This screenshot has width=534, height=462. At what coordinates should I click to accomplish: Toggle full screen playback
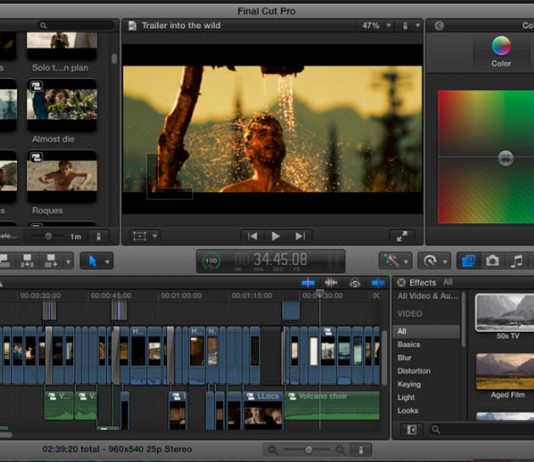402,236
